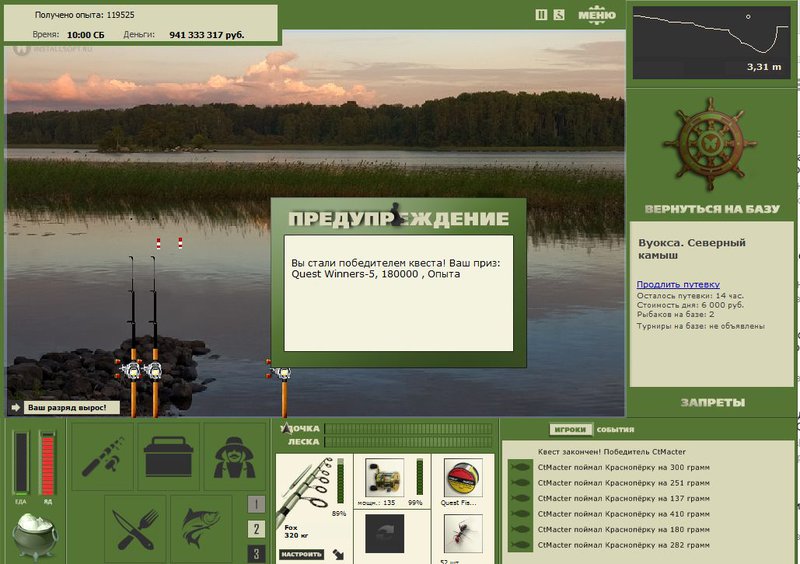The image size is (800, 564).
Task: Click the quest winner prize message text
Action: [396, 268]
